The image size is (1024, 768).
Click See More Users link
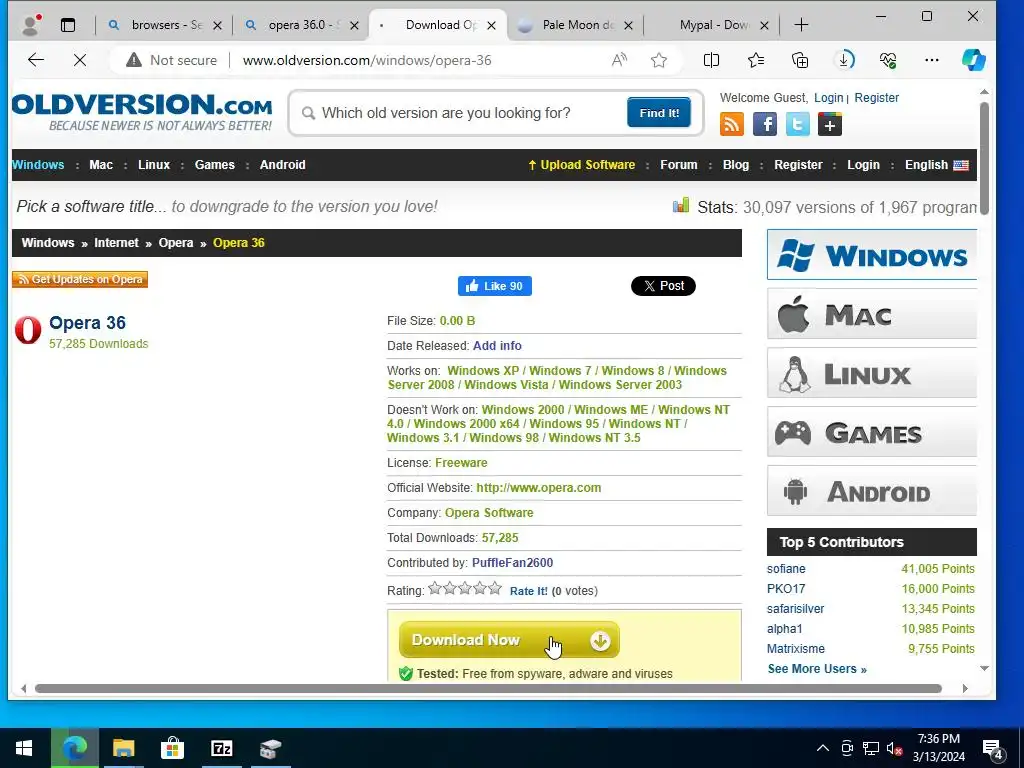click(x=817, y=669)
